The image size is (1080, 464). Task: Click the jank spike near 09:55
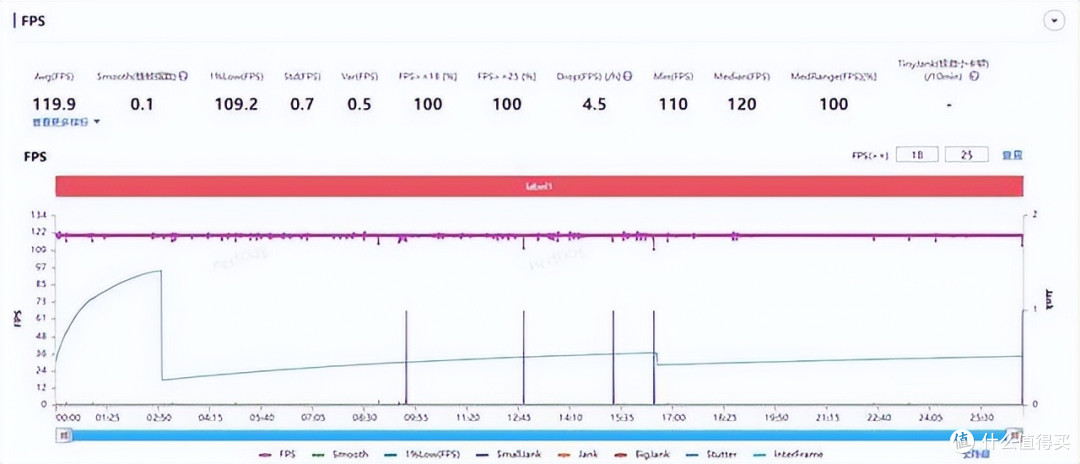[x=406, y=357]
